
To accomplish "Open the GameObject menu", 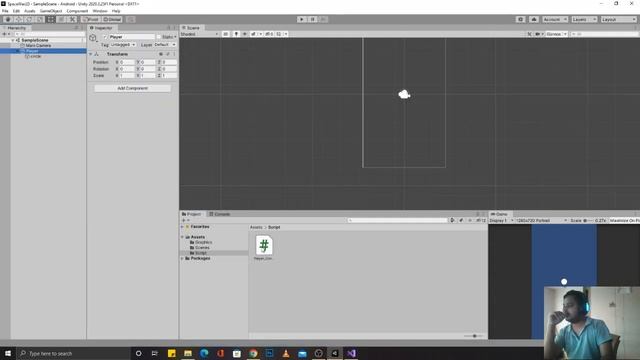I will [51, 11].
